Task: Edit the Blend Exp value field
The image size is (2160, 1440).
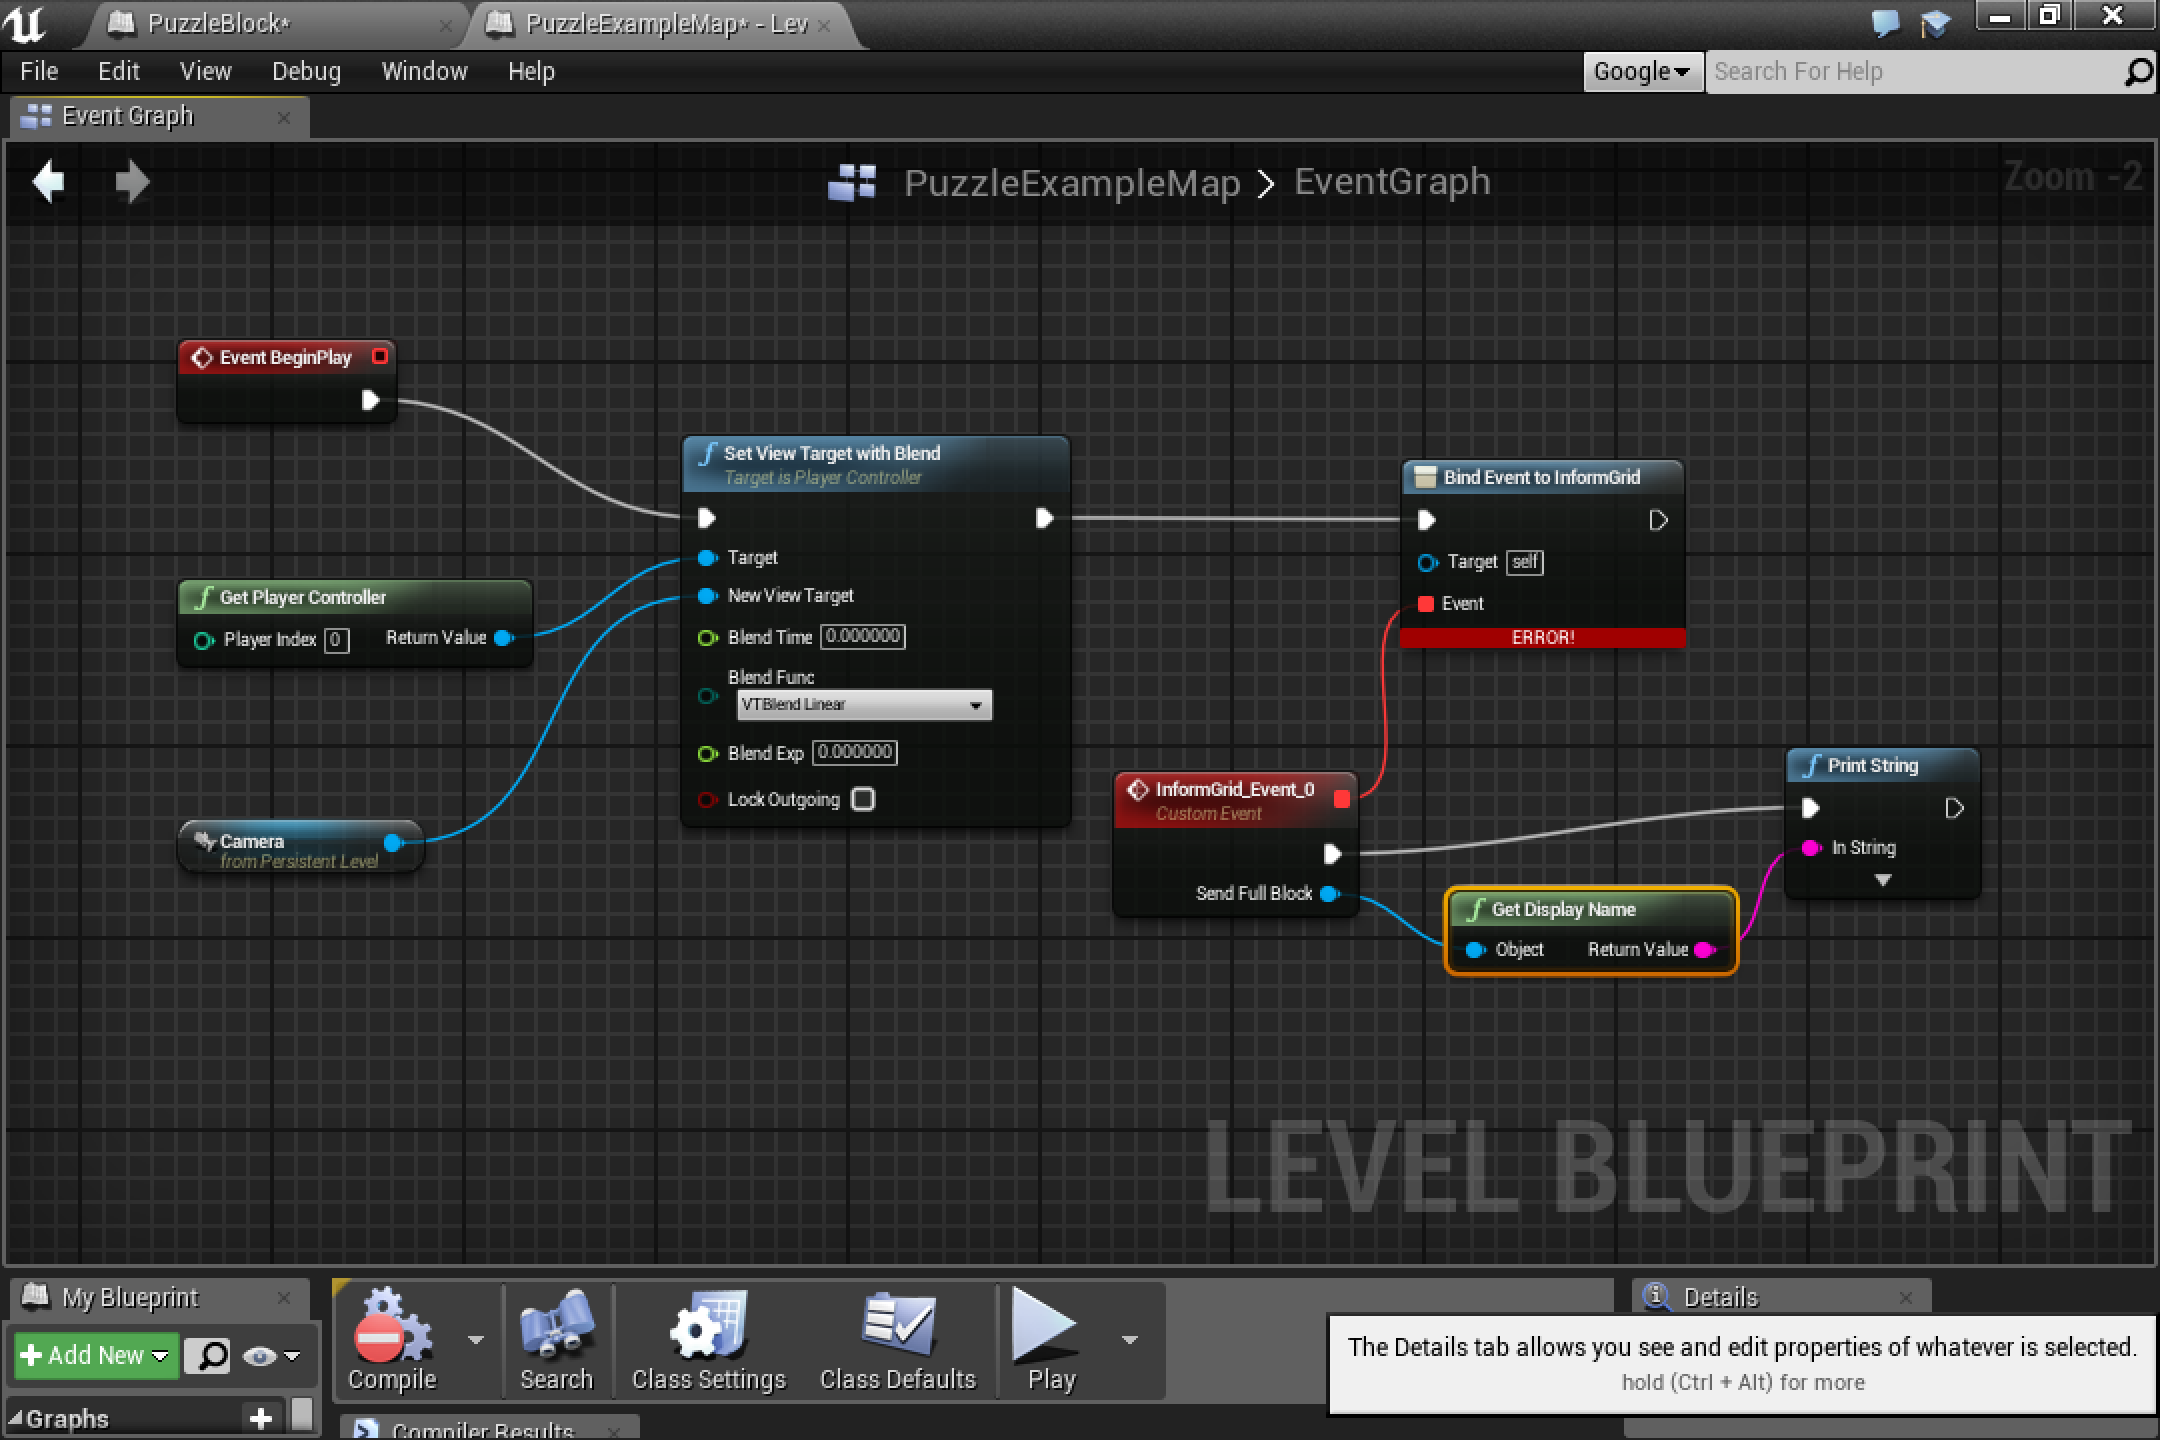Action: [x=854, y=752]
